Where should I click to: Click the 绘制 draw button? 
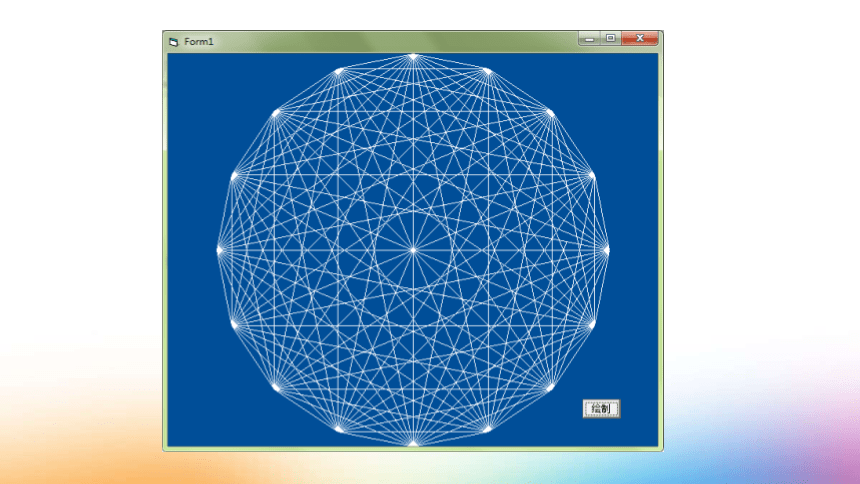601,409
